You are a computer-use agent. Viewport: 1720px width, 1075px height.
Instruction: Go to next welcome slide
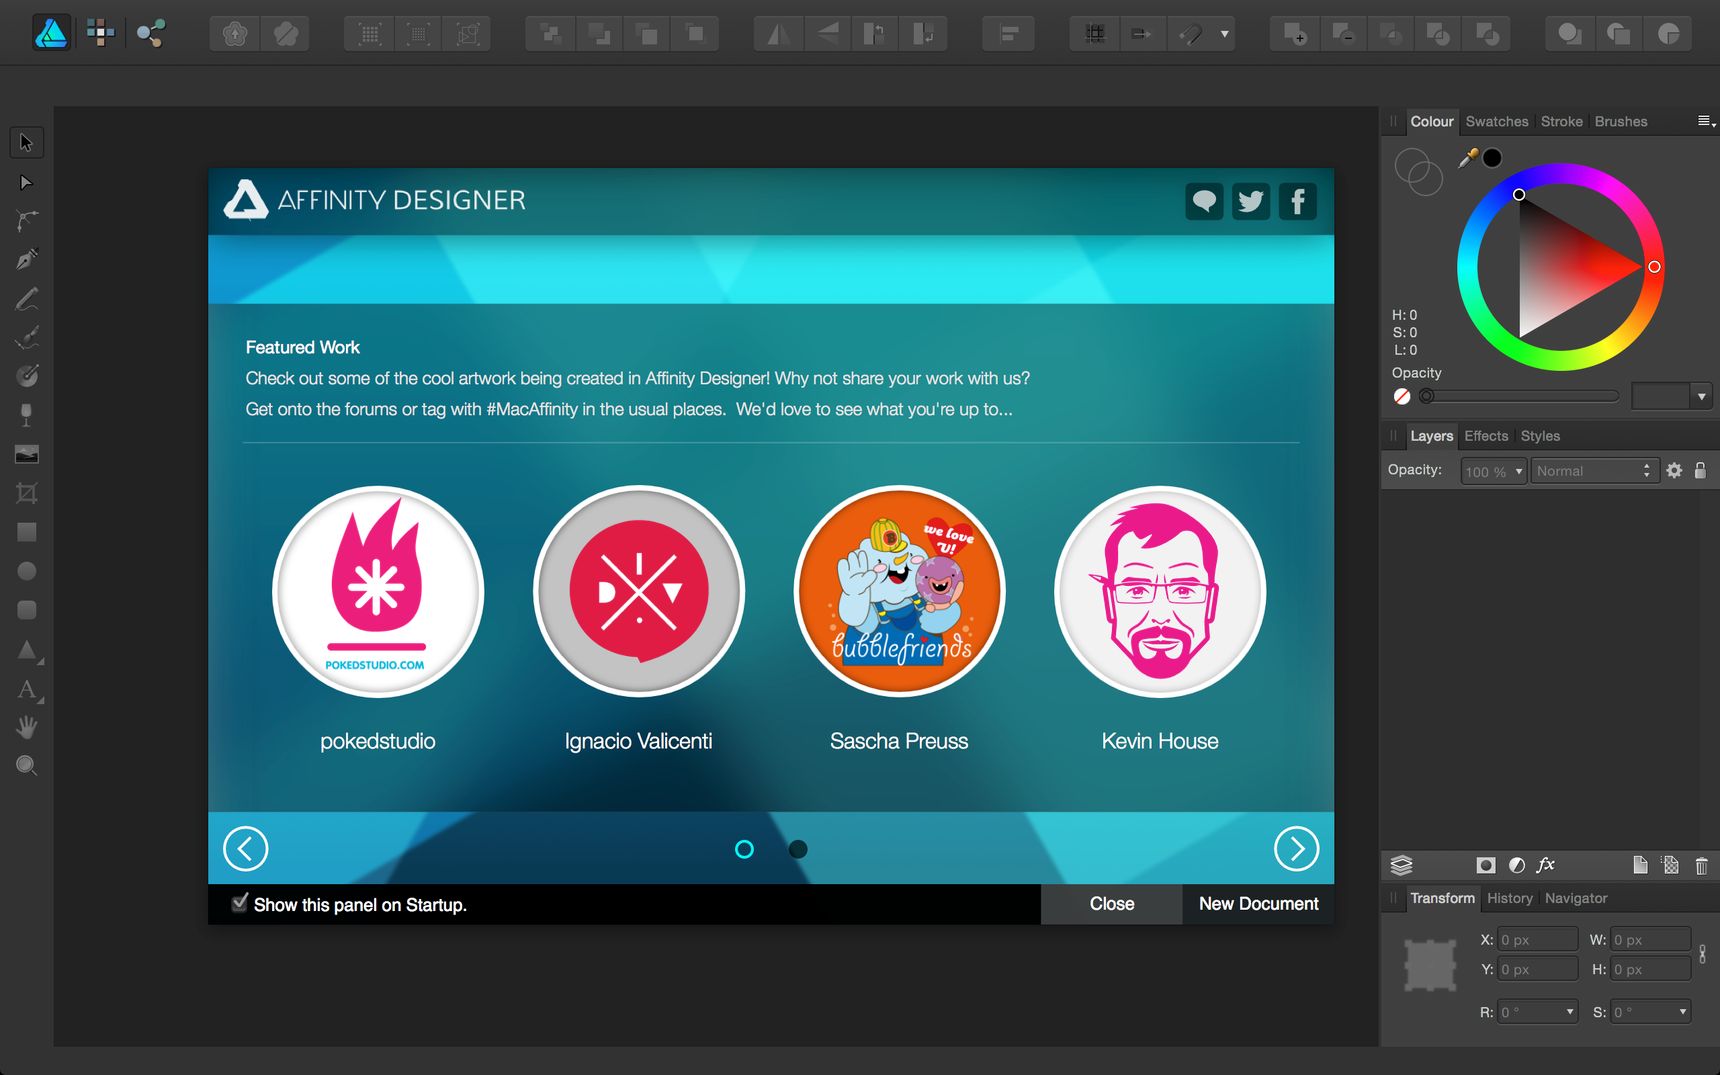point(1296,849)
